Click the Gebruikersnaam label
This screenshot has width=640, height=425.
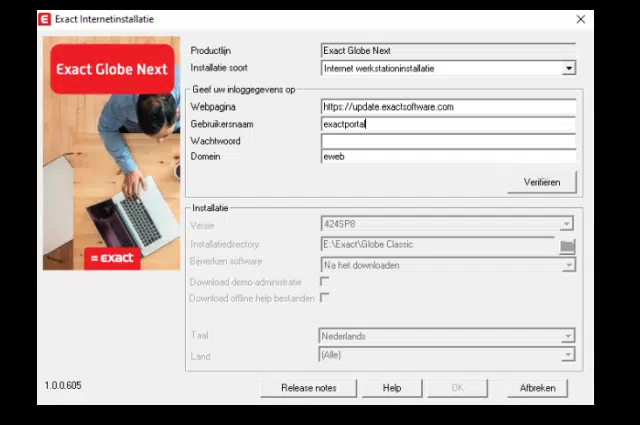222,124
